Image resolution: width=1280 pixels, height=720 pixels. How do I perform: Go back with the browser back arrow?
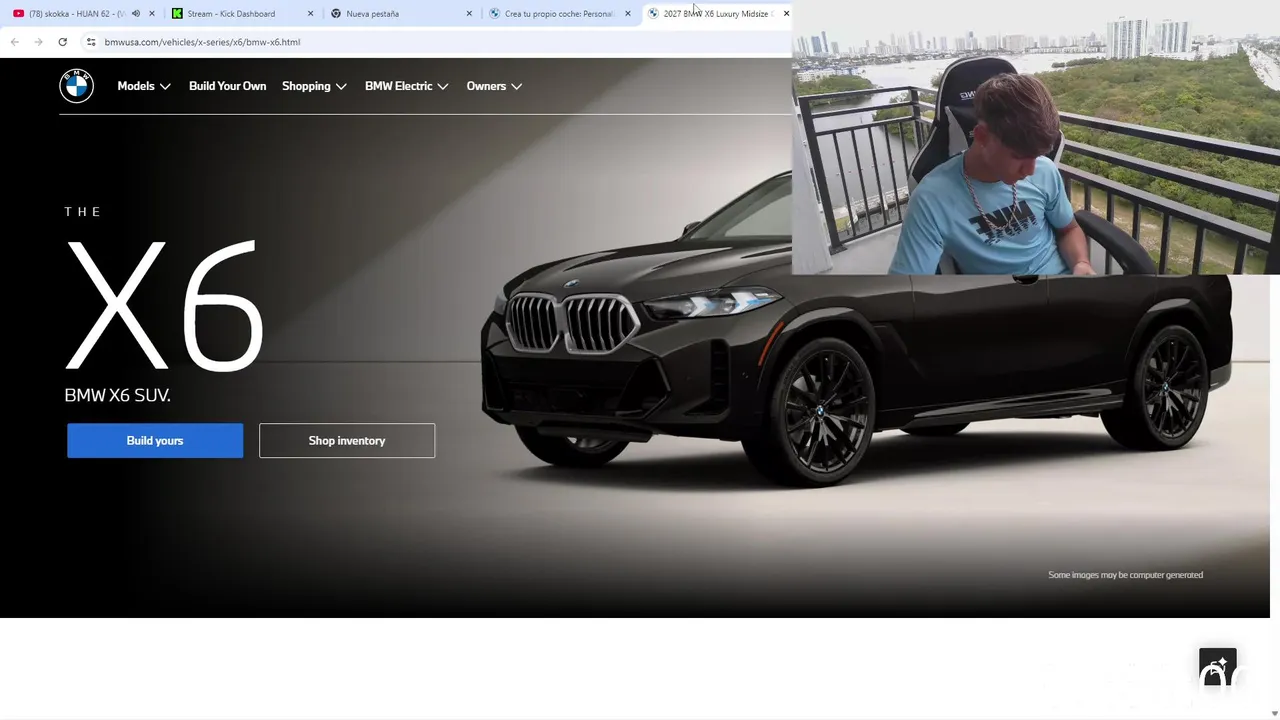[x=14, y=42]
